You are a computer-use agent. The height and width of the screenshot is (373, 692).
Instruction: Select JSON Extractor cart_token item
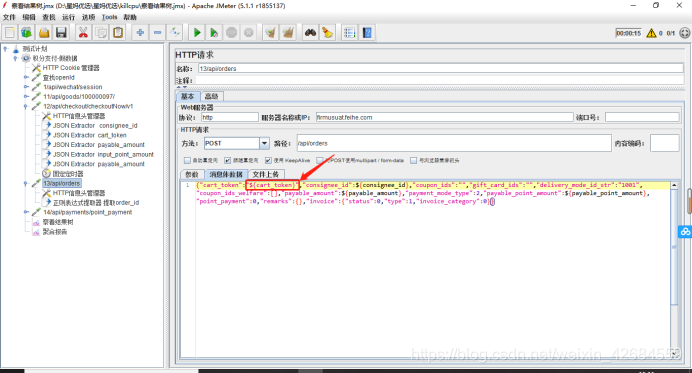click(x=90, y=135)
